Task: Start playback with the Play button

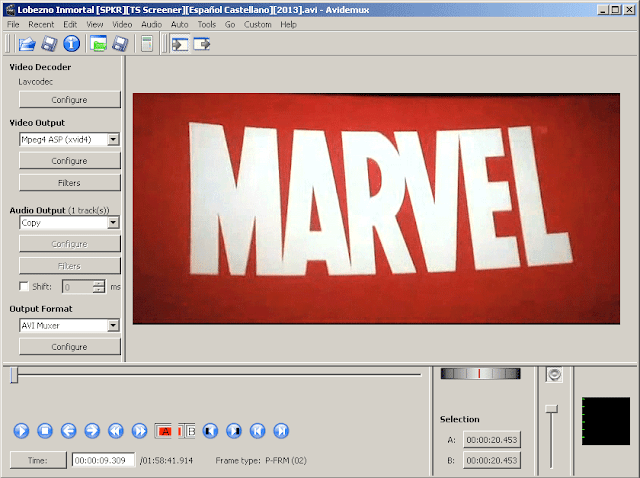Action: (21, 431)
